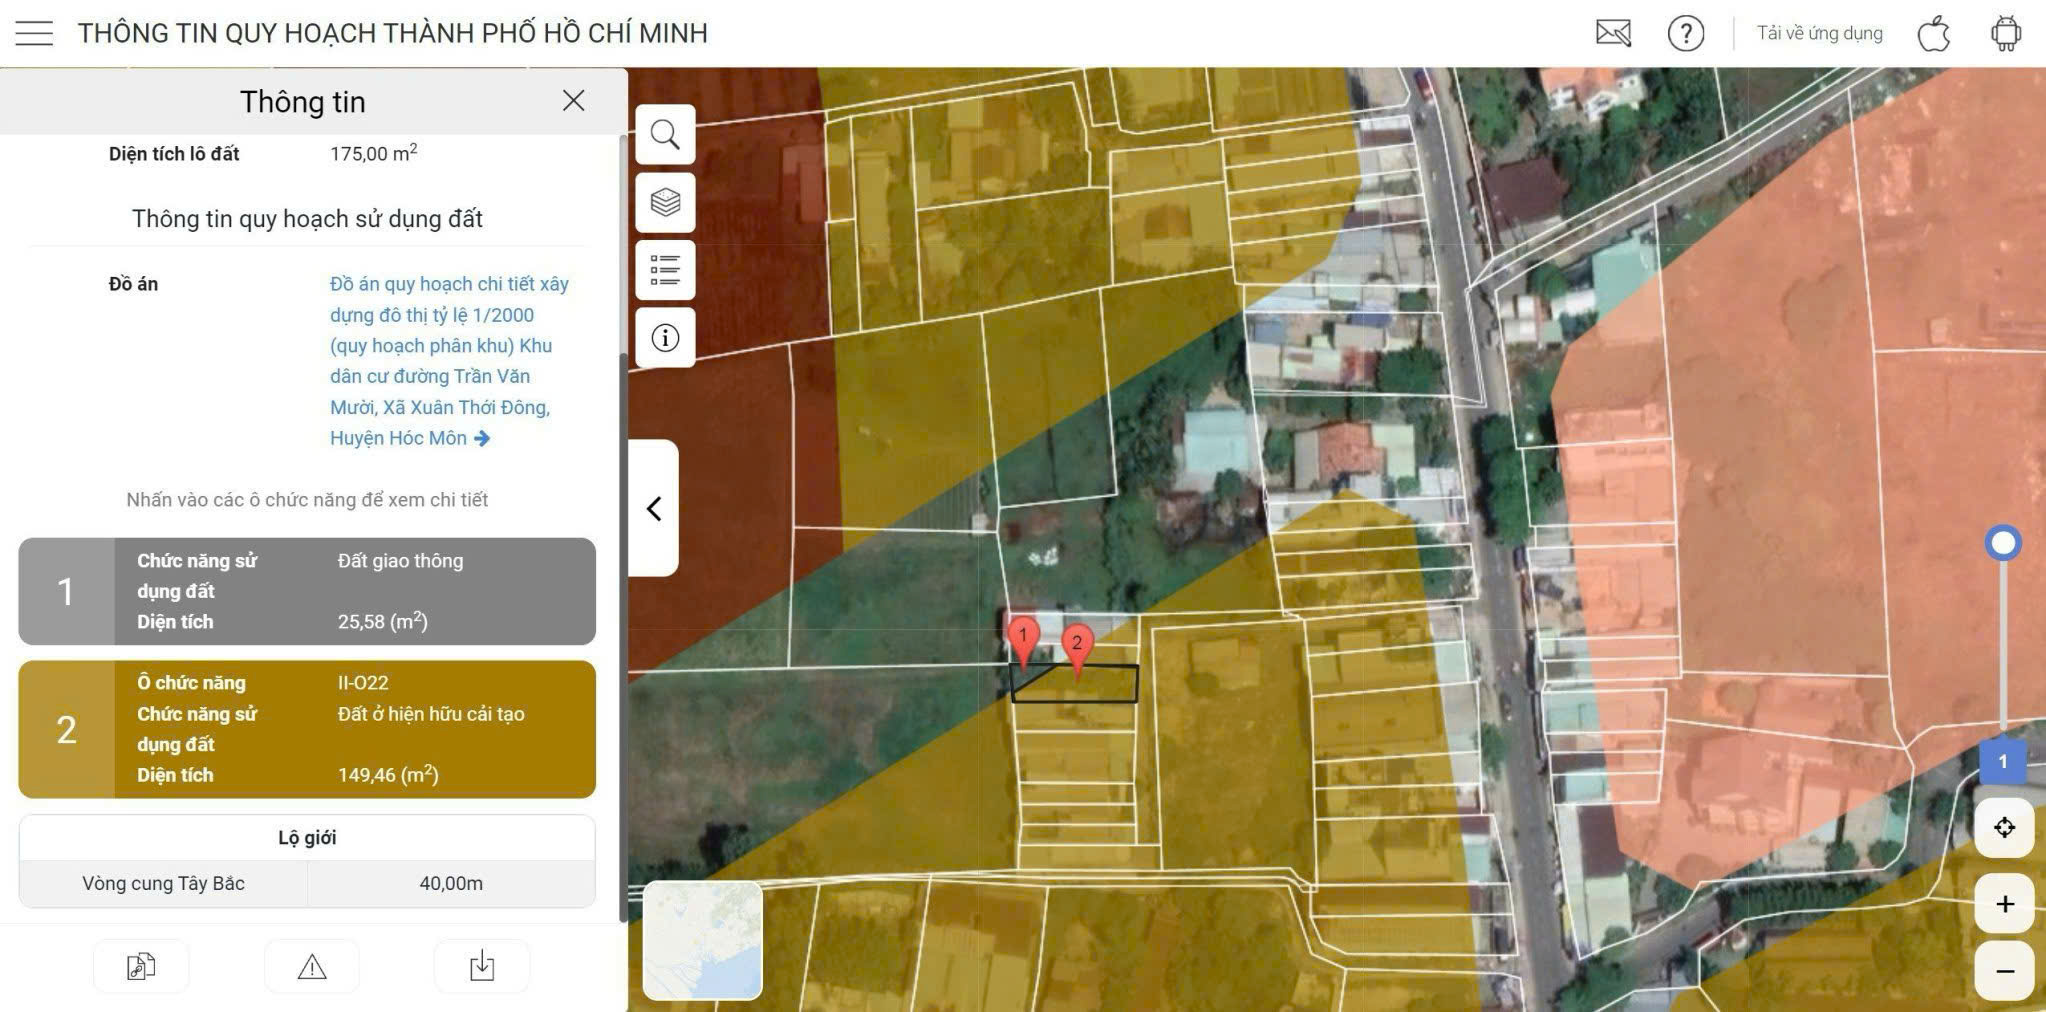Click the info circle map button
2046x1012 pixels.
665,338
